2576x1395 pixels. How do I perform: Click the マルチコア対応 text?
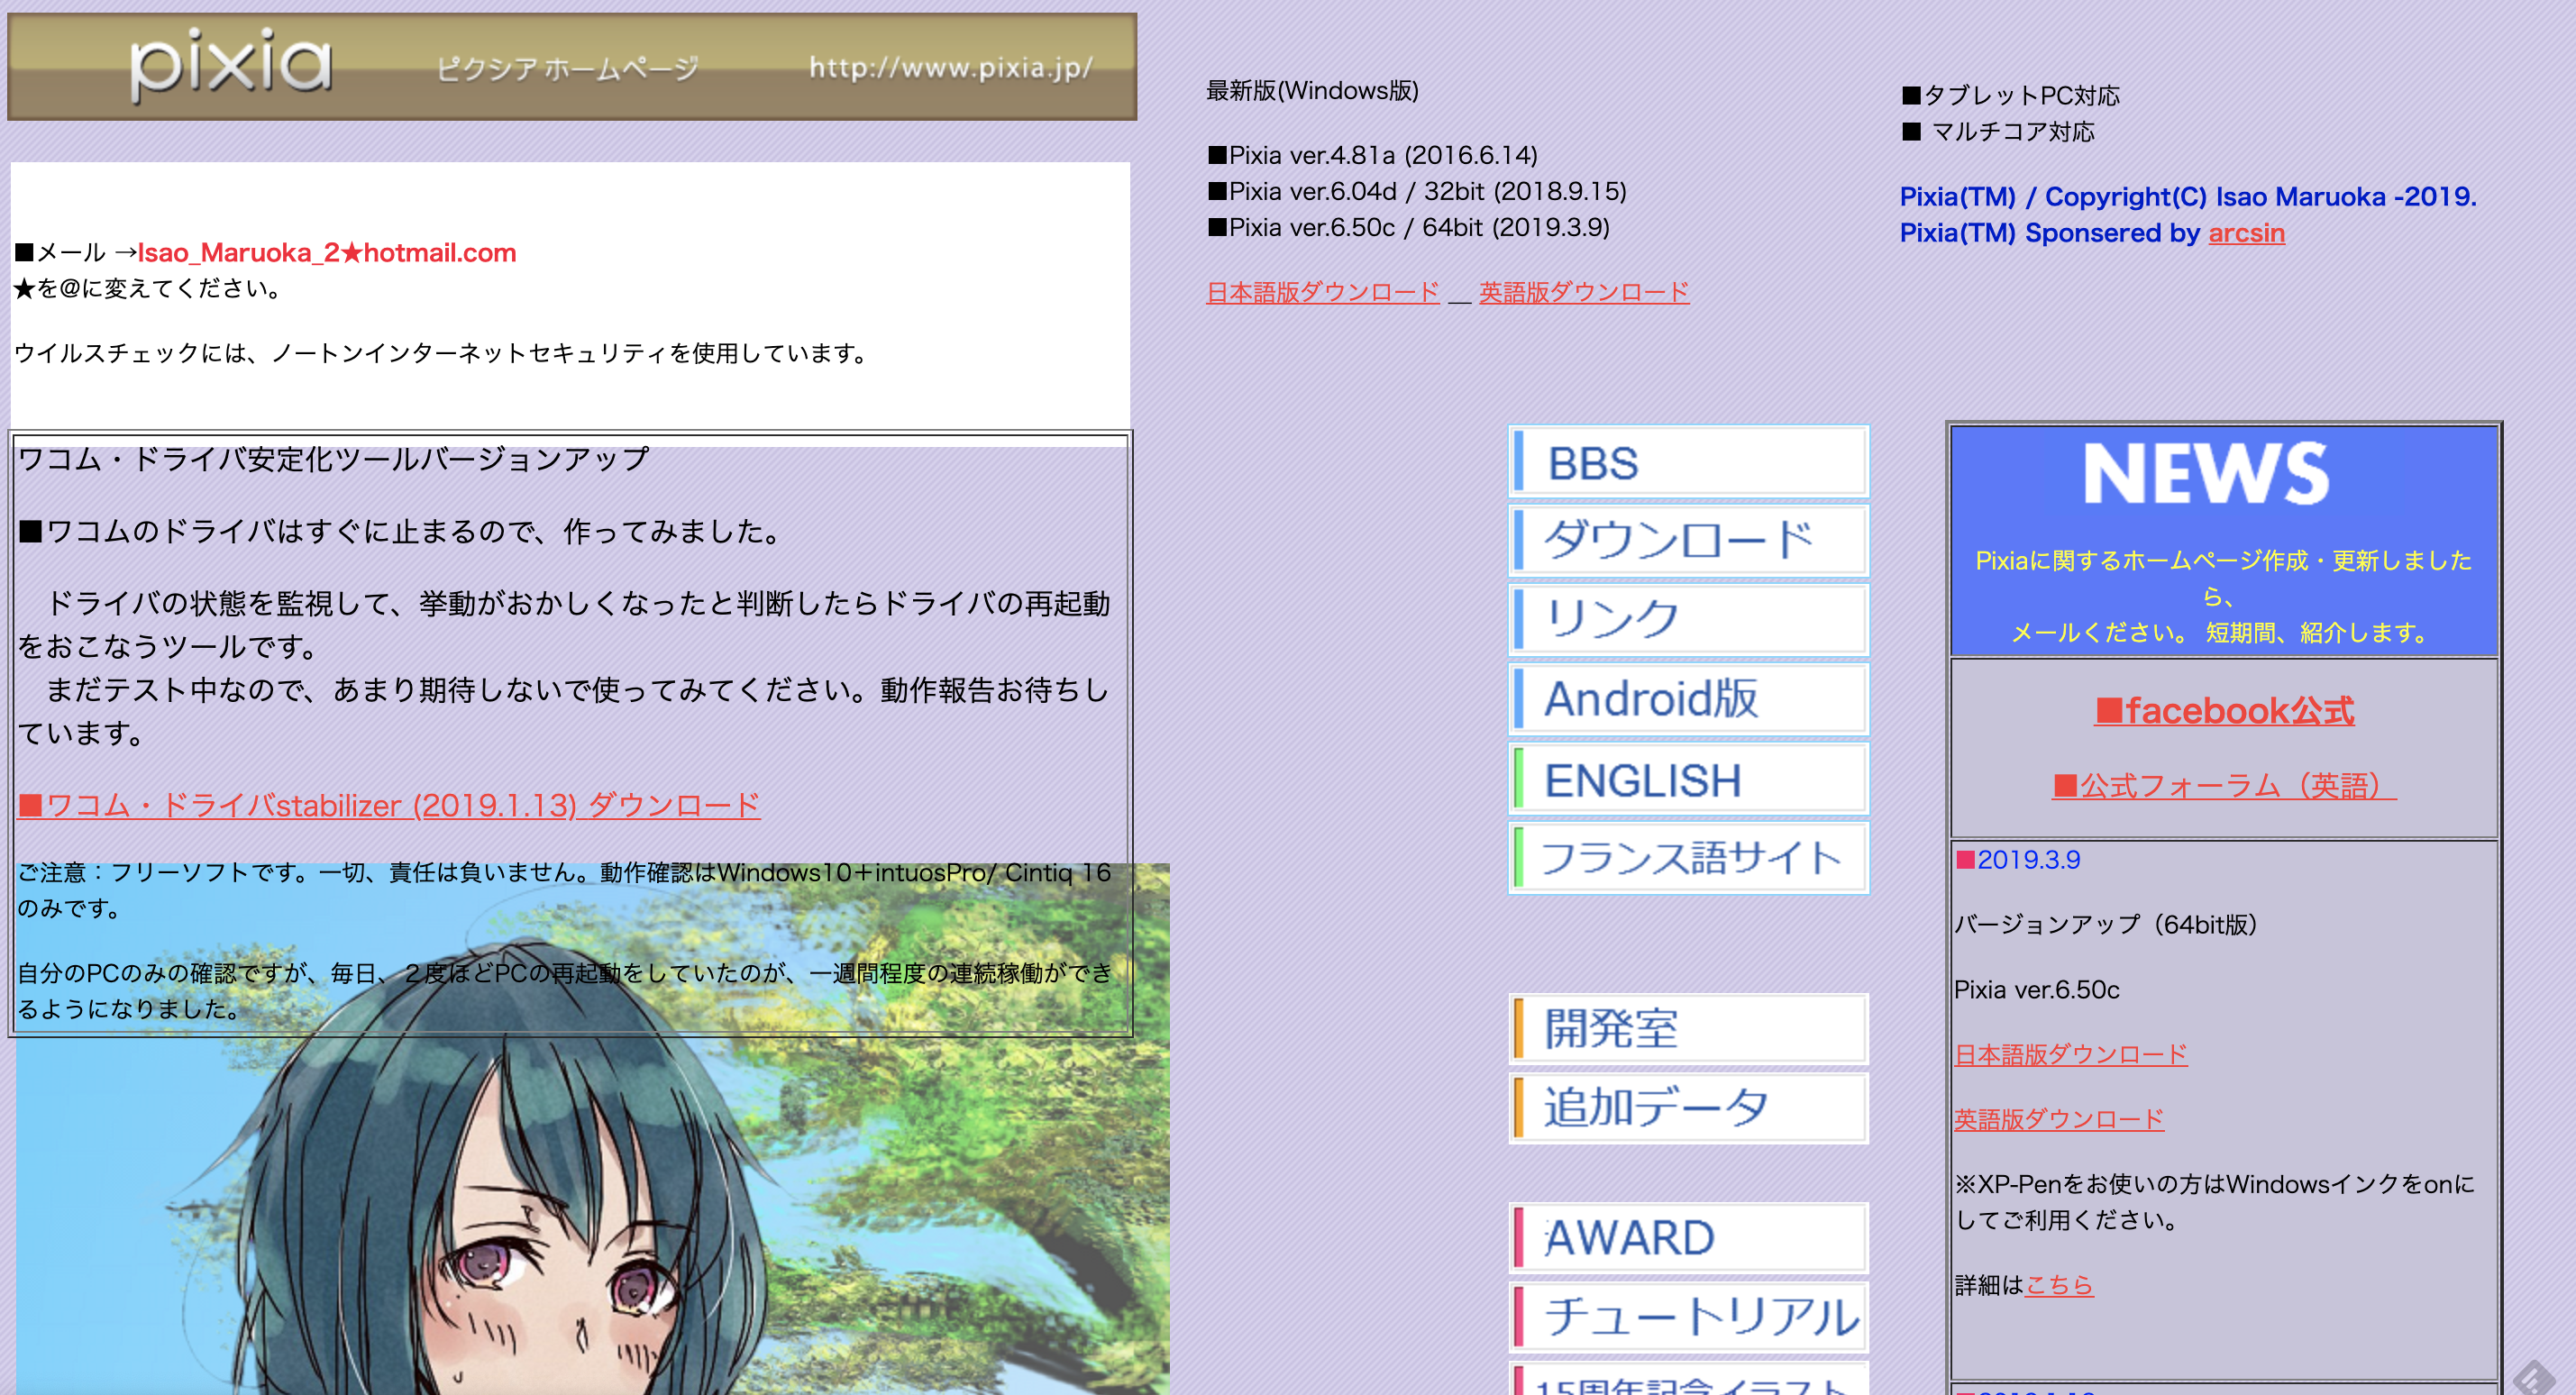(x=1998, y=131)
